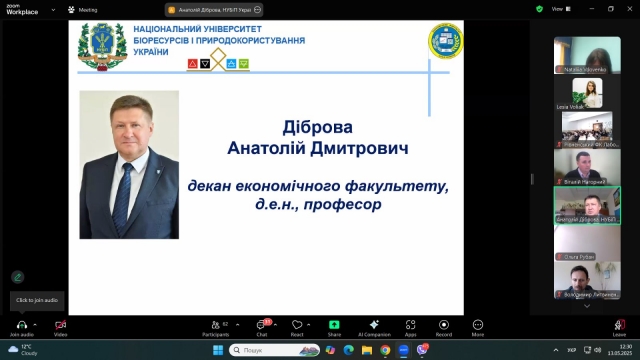Open sharing options on Анатолій Діброва banner

pyautogui.click(x=257, y=9)
